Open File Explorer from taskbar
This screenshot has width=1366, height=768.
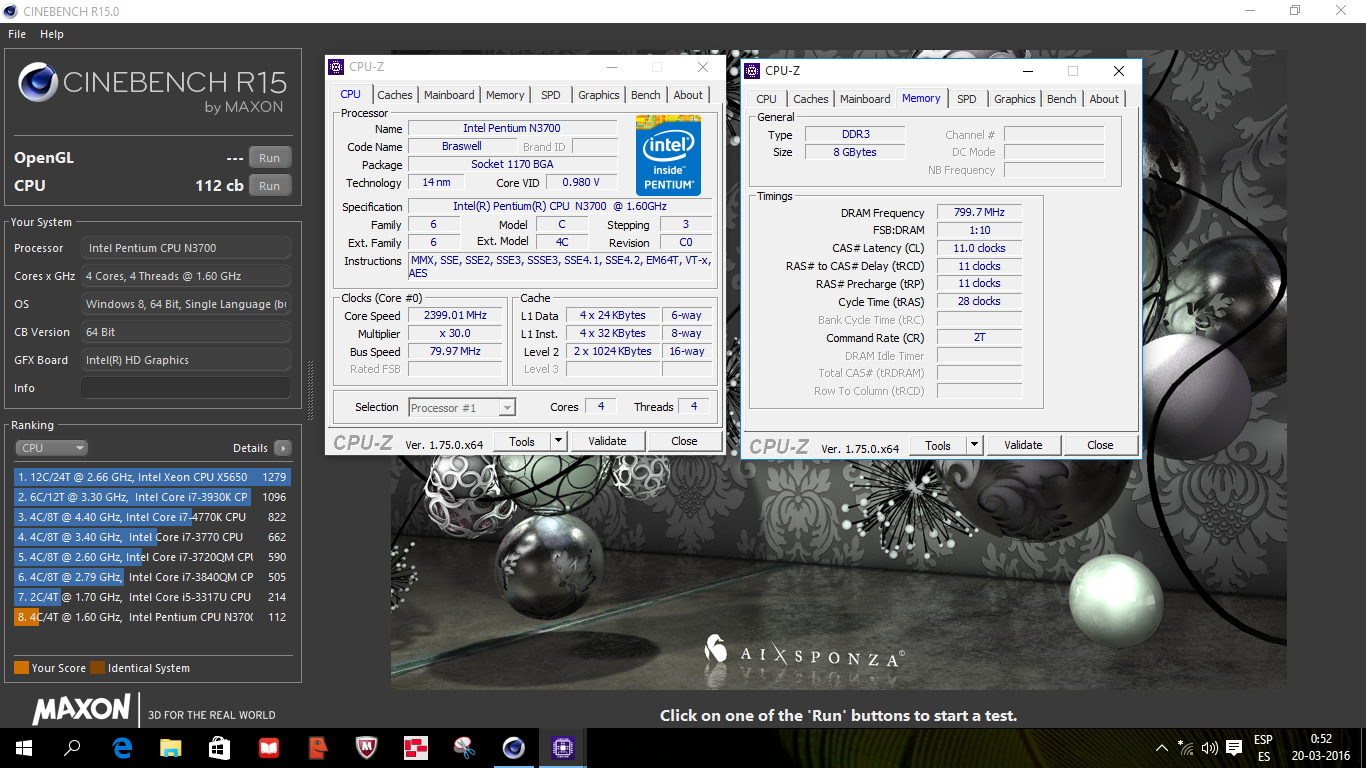[171, 747]
